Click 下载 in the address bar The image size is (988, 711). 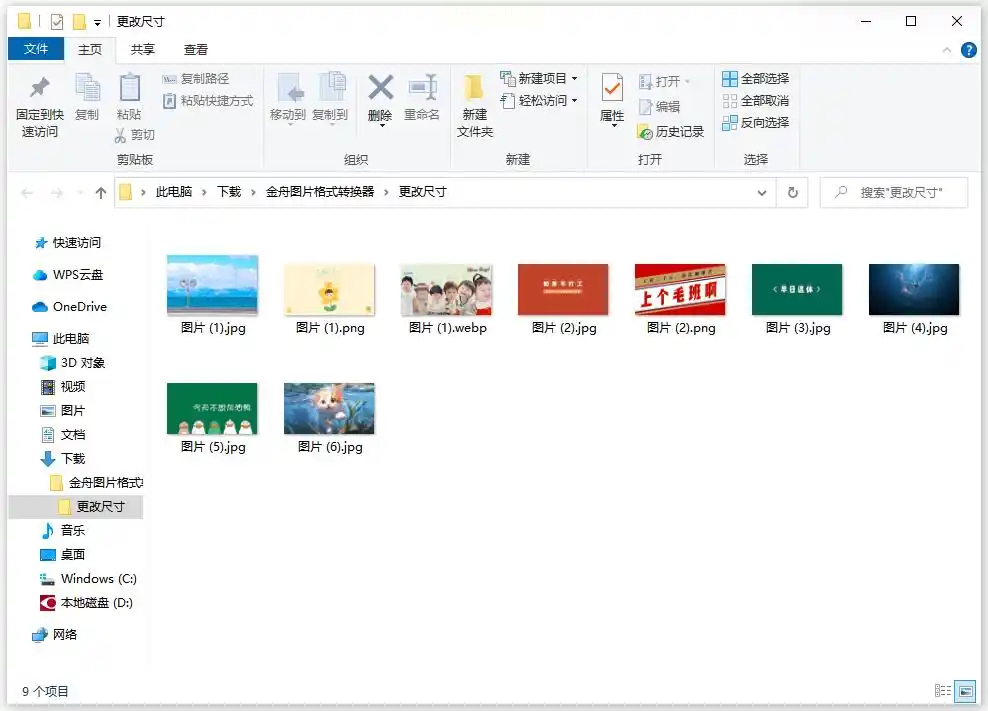(x=229, y=192)
